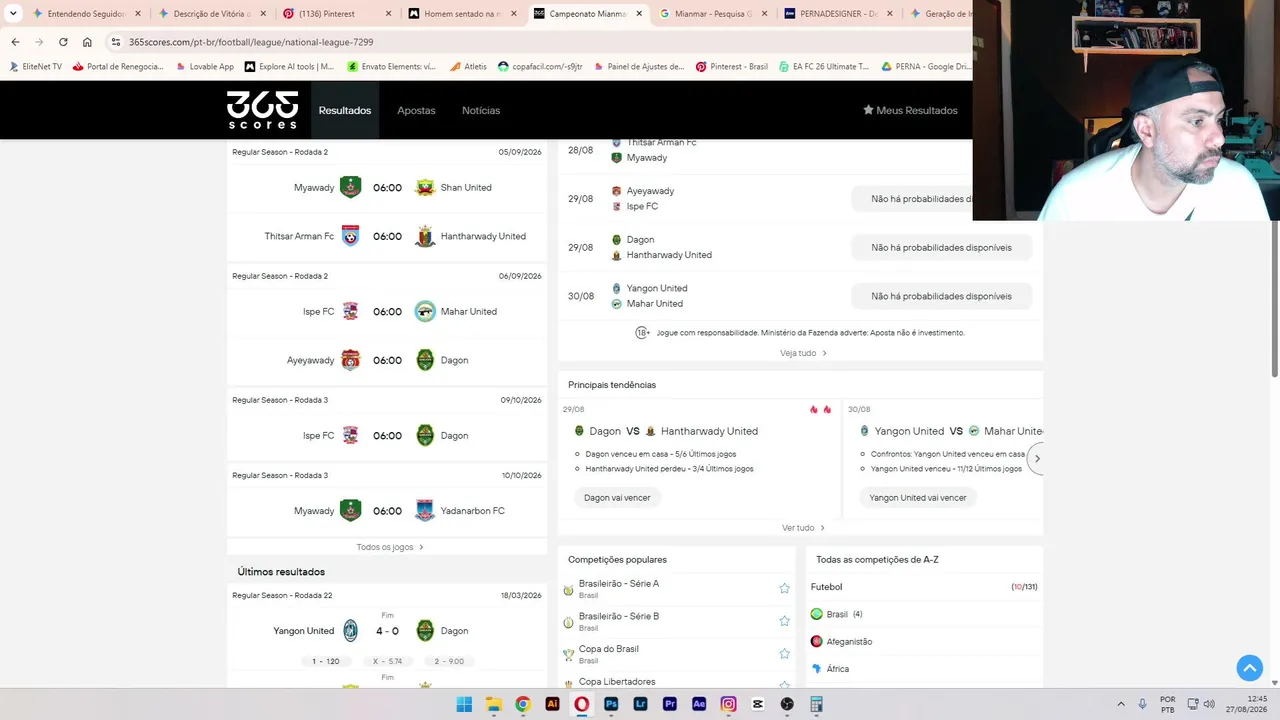Click the Ayeyawady crest in fixtures
This screenshot has height=720, width=1280.
pyautogui.click(x=350, y=360)
